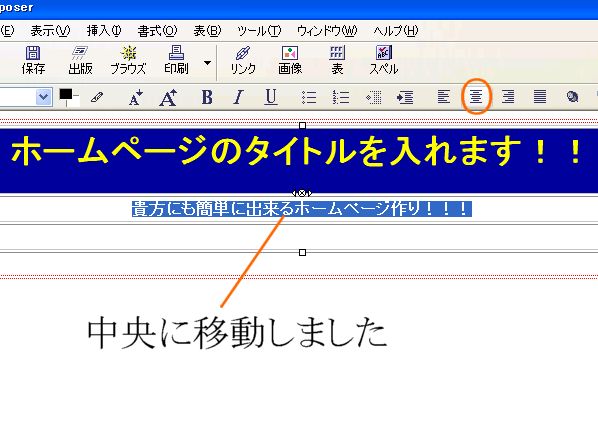This screenshot has height=446, width=598.
Task: Expand the print button dropdown arrow
Action: (x=207, y=63)
